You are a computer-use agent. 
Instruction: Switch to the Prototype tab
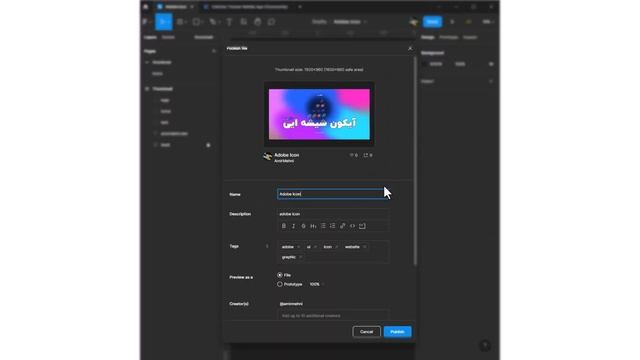tap(449, 37)
